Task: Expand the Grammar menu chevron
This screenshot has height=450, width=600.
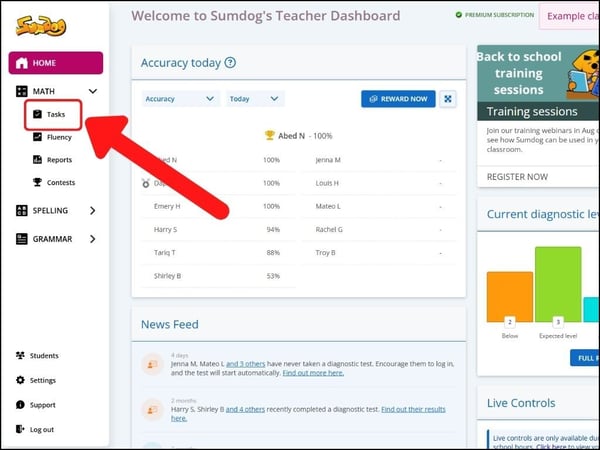Action: 93,239
